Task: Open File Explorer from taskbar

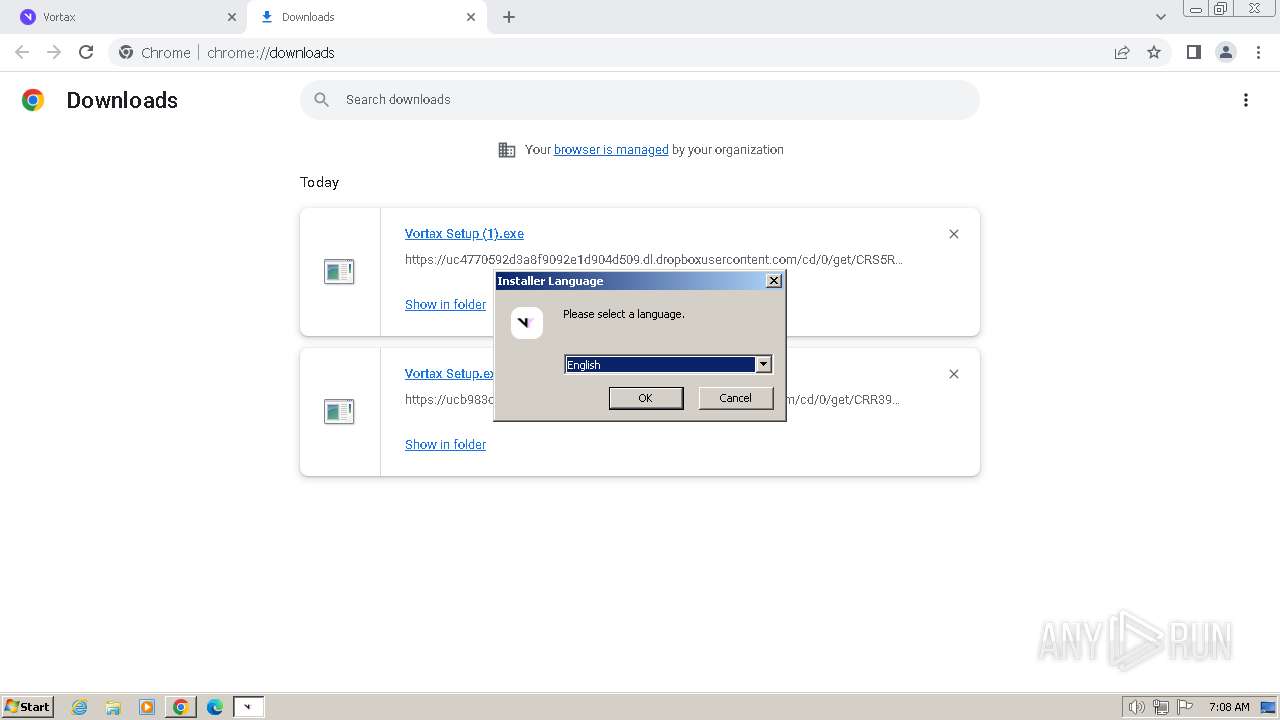Action: tap(113, 707)
